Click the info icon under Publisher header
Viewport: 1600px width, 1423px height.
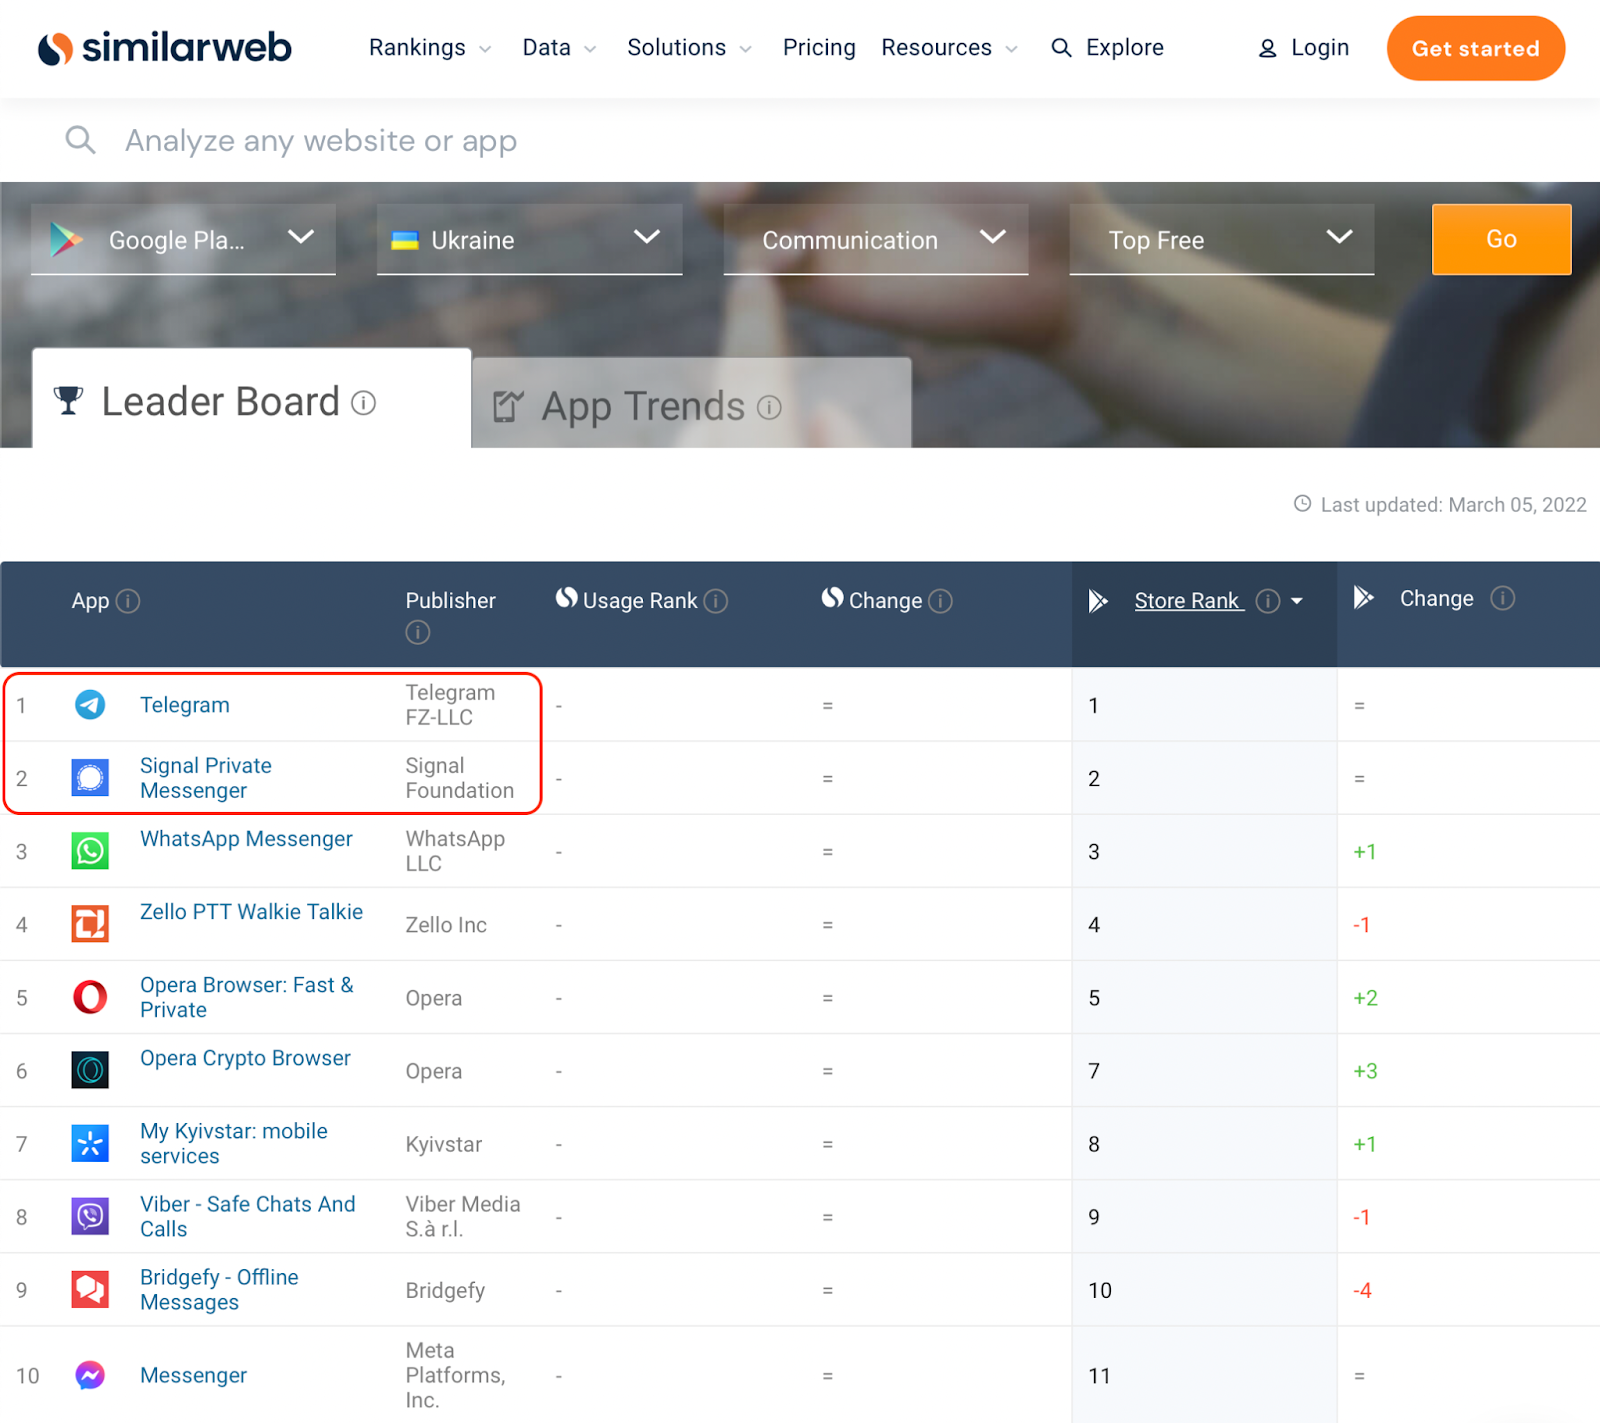[x=418, y=632]
